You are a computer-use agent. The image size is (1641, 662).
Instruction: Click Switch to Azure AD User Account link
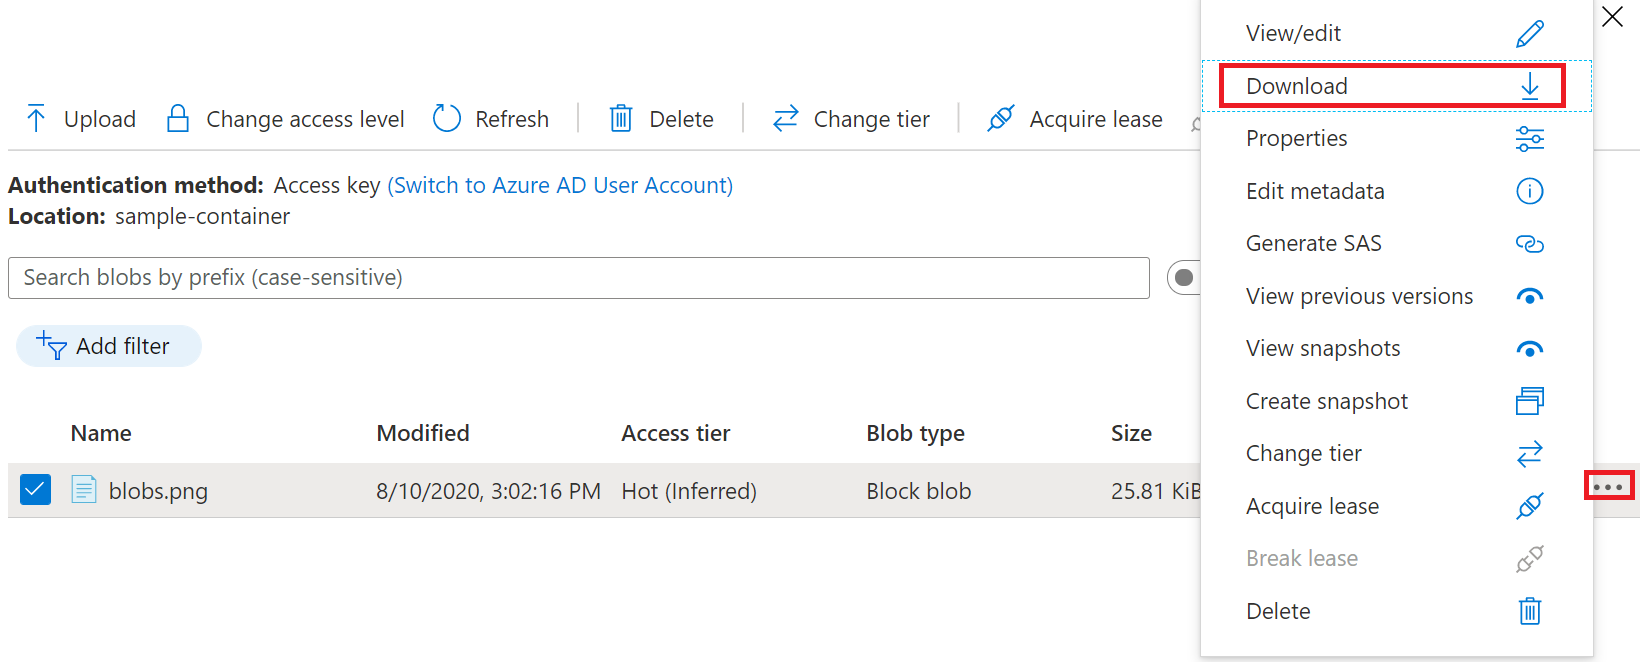[560, 186]
